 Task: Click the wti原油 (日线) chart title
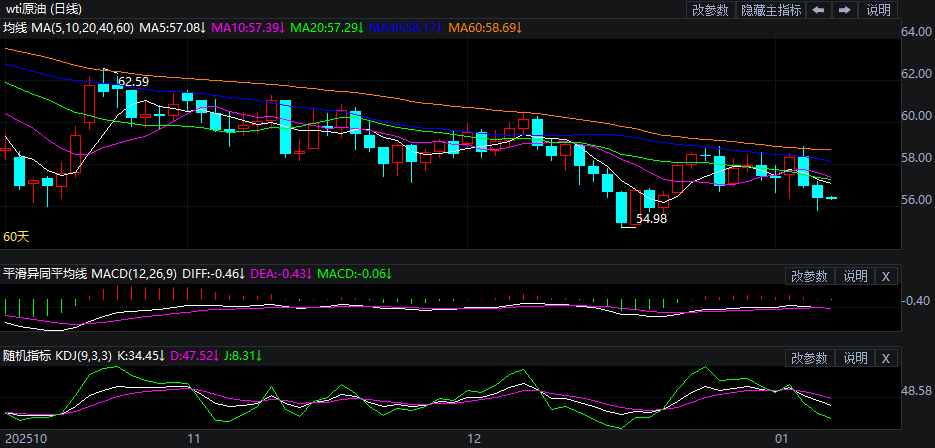[x=43, y=9]
